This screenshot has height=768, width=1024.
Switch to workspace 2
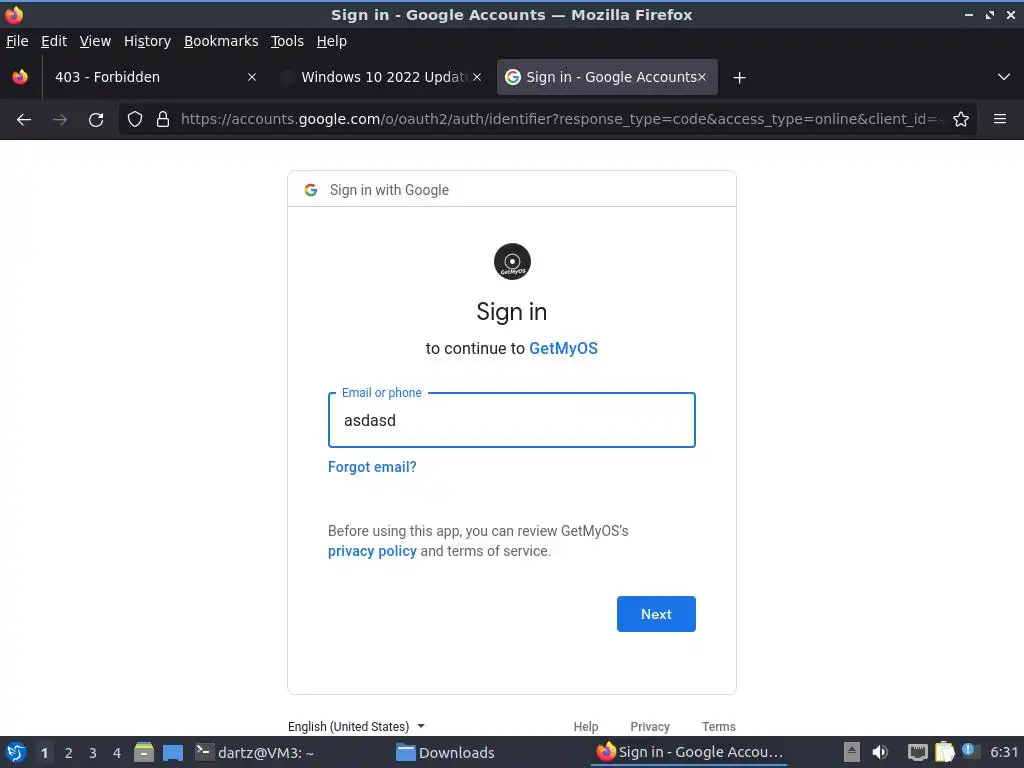(x=69, y=753)
